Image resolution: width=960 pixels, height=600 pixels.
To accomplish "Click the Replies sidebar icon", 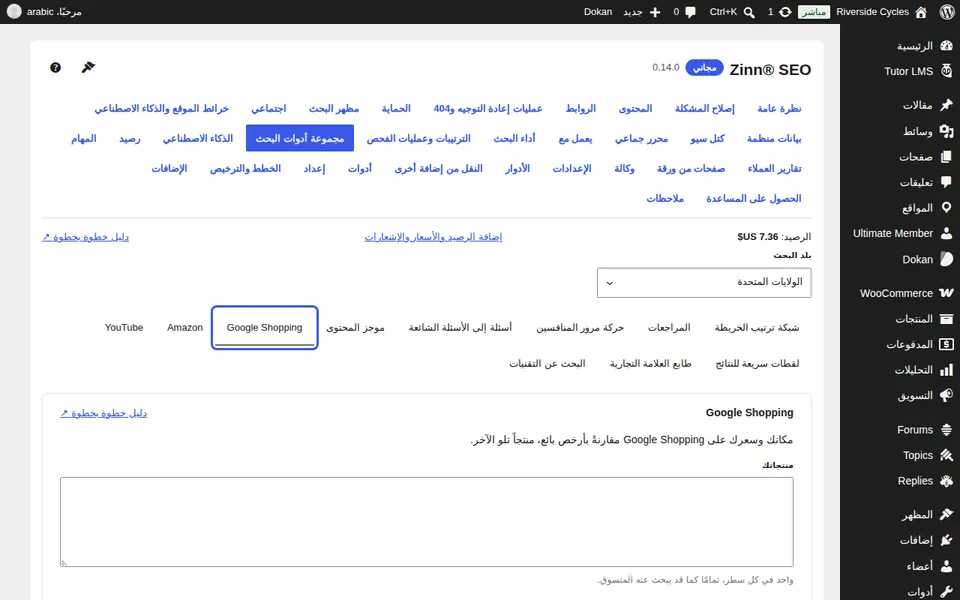I will [x=947, y=481].
